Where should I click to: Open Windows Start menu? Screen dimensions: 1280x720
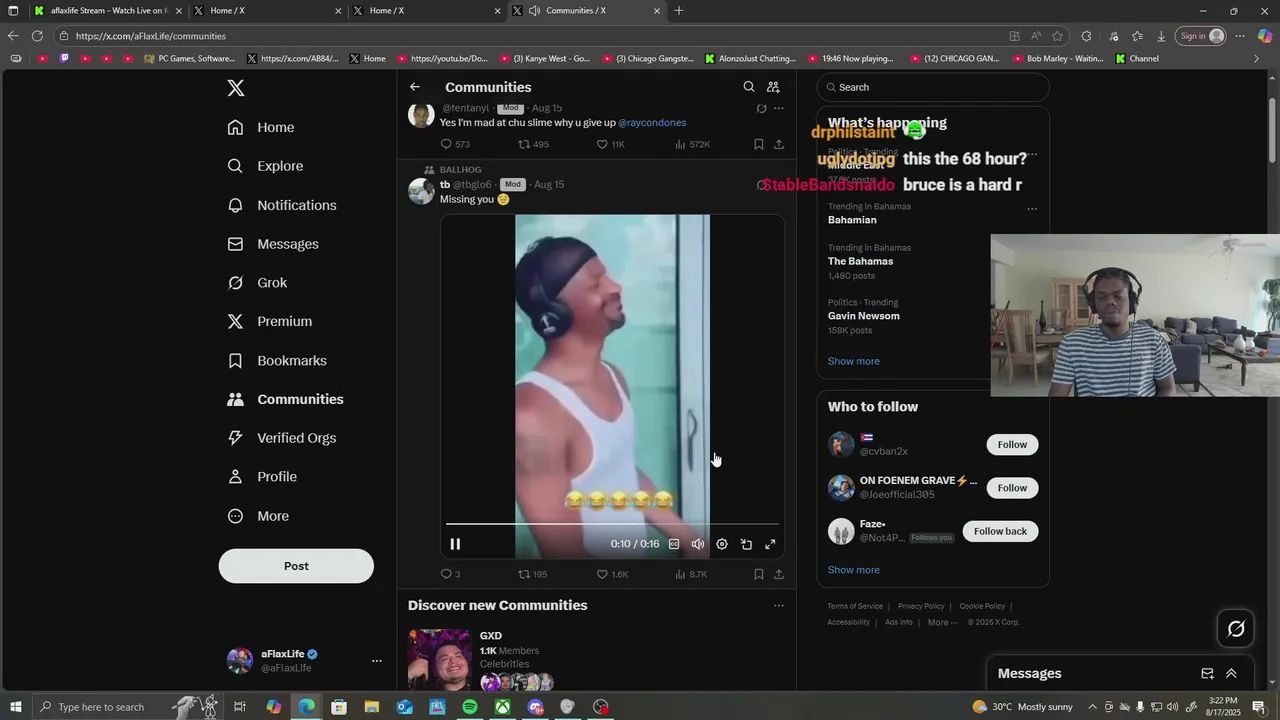point(15,707)
